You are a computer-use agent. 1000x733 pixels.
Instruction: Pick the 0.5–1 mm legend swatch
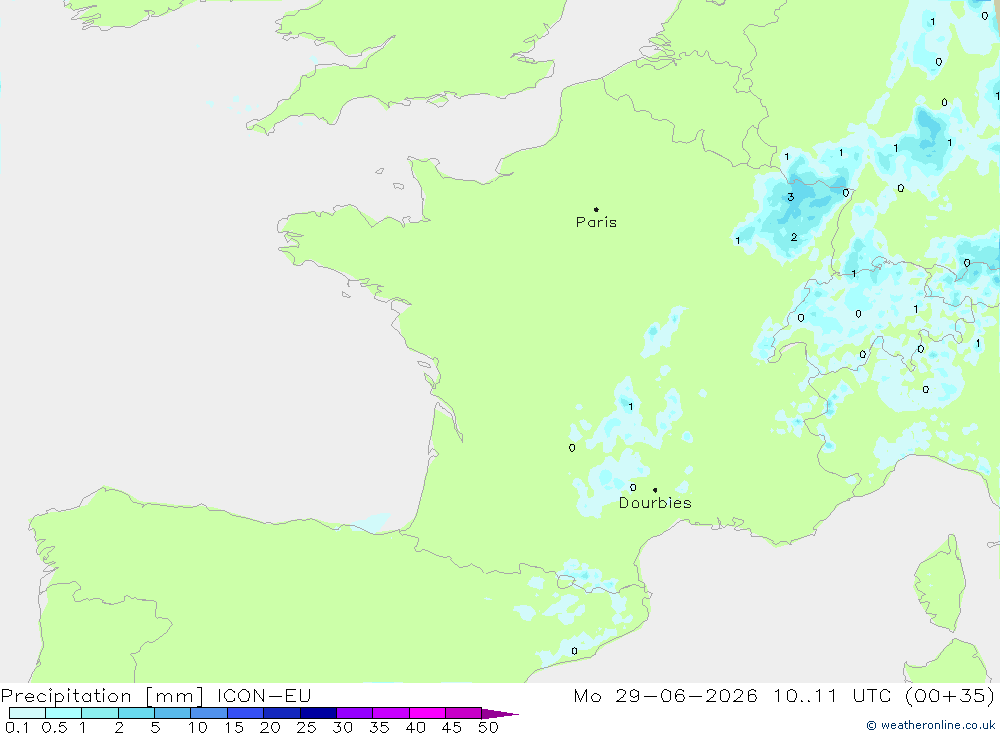tap(64, 713)
